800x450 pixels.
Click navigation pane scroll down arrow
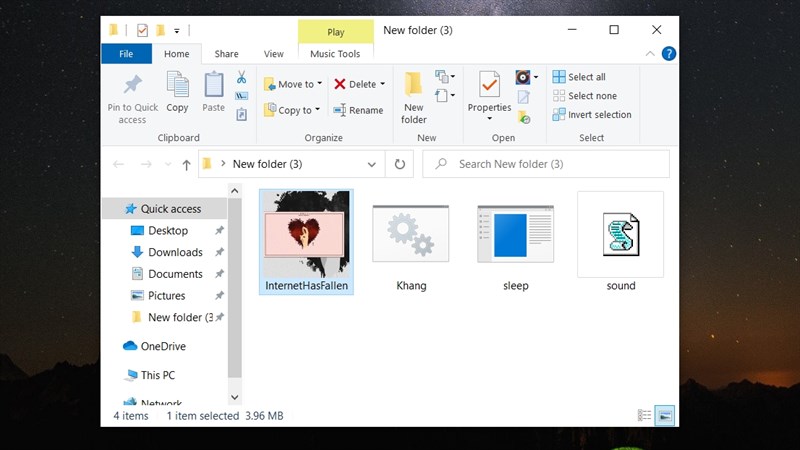pyautogui.click(x=235, y=397)
